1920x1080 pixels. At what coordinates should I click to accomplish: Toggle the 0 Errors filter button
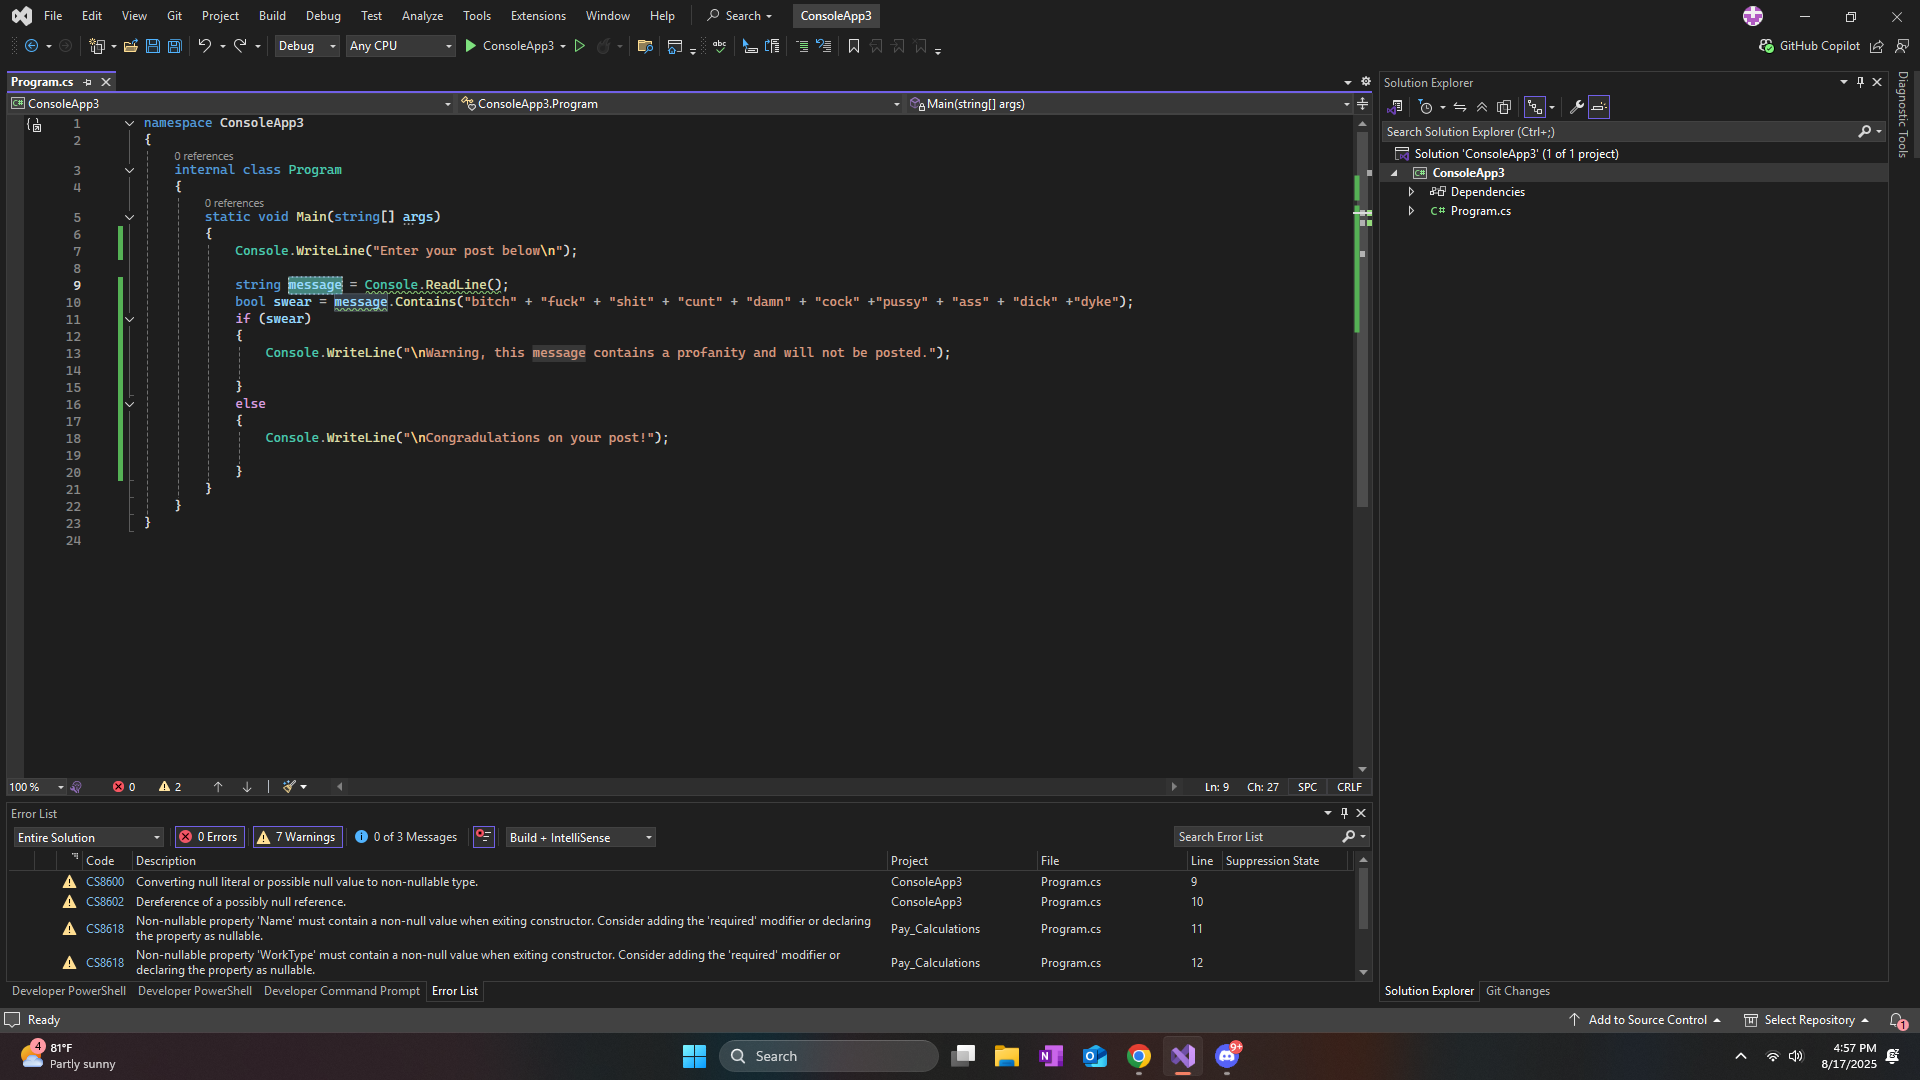(209, 838)
